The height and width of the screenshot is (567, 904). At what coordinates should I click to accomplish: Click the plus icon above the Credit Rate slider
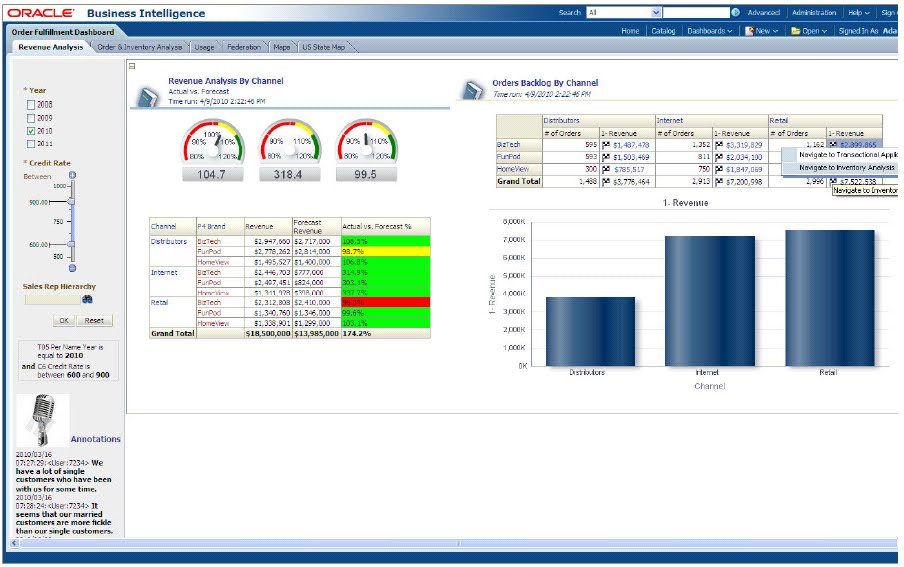pos(72,175)
